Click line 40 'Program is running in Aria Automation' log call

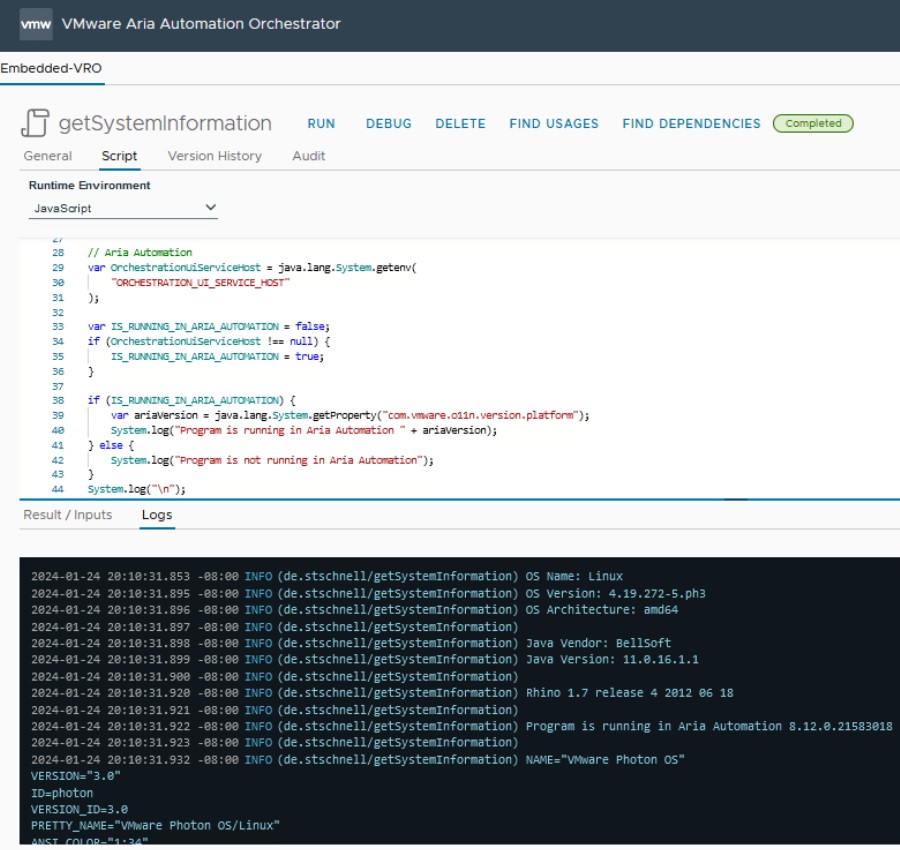click(x=304, y=430)
